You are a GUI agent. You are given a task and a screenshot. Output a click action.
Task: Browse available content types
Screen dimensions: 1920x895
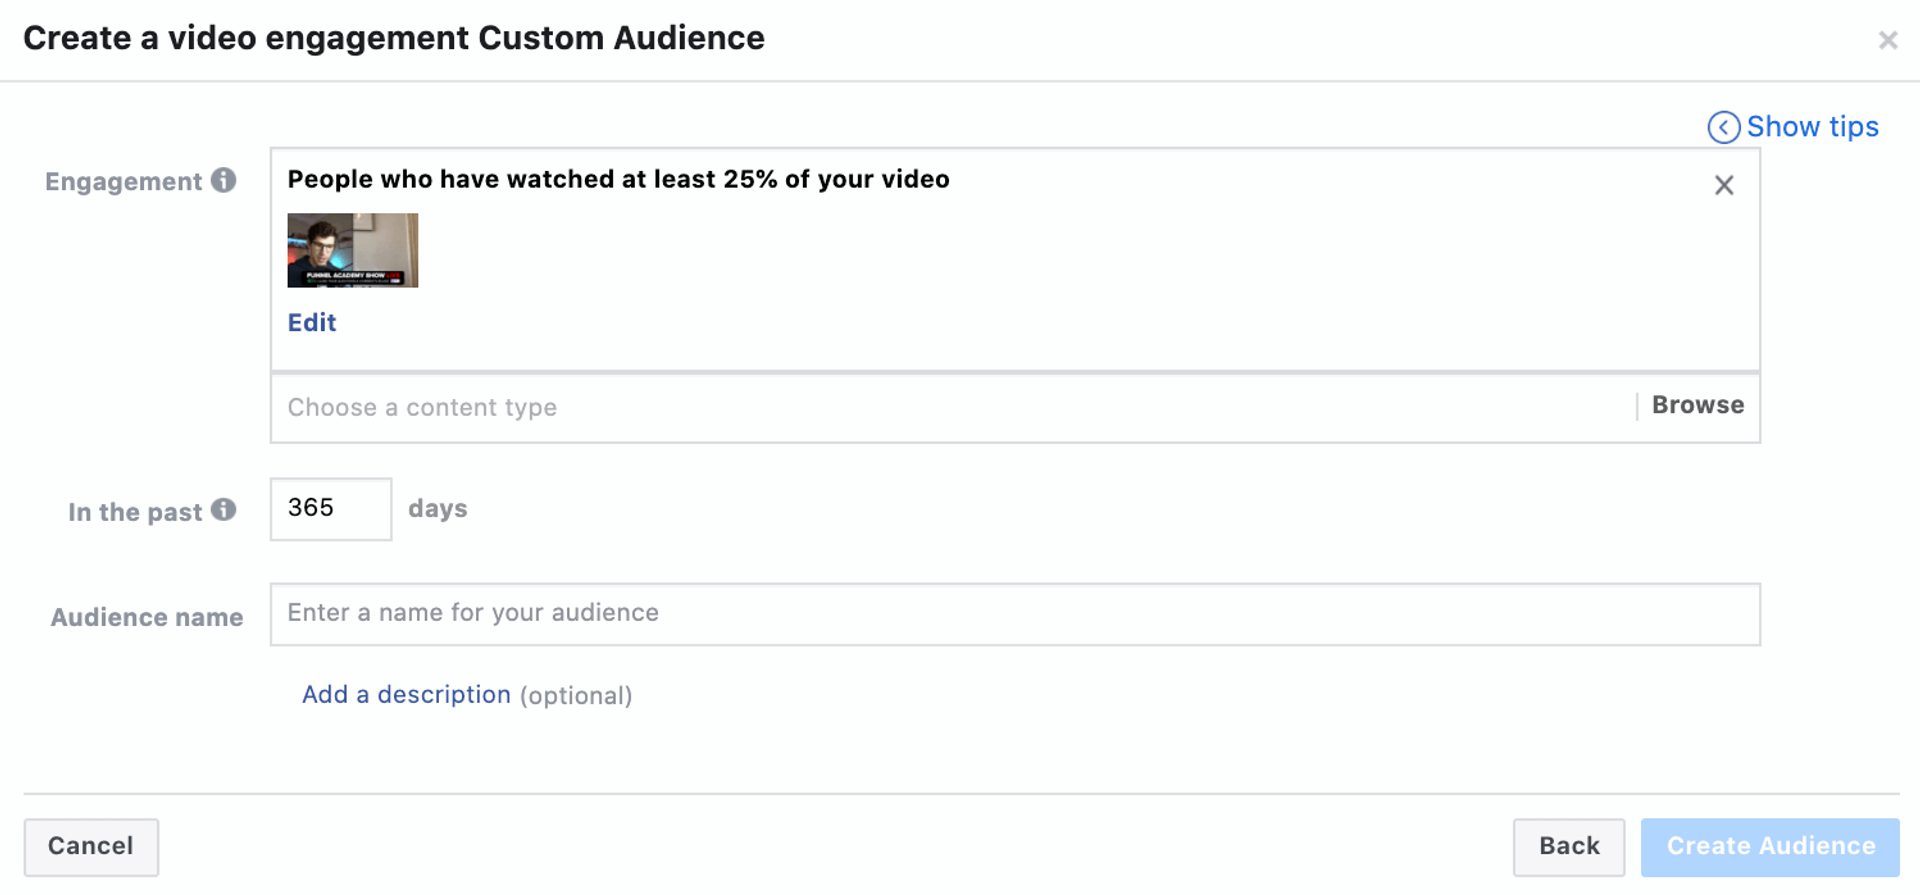click(x=1697, y=405)
